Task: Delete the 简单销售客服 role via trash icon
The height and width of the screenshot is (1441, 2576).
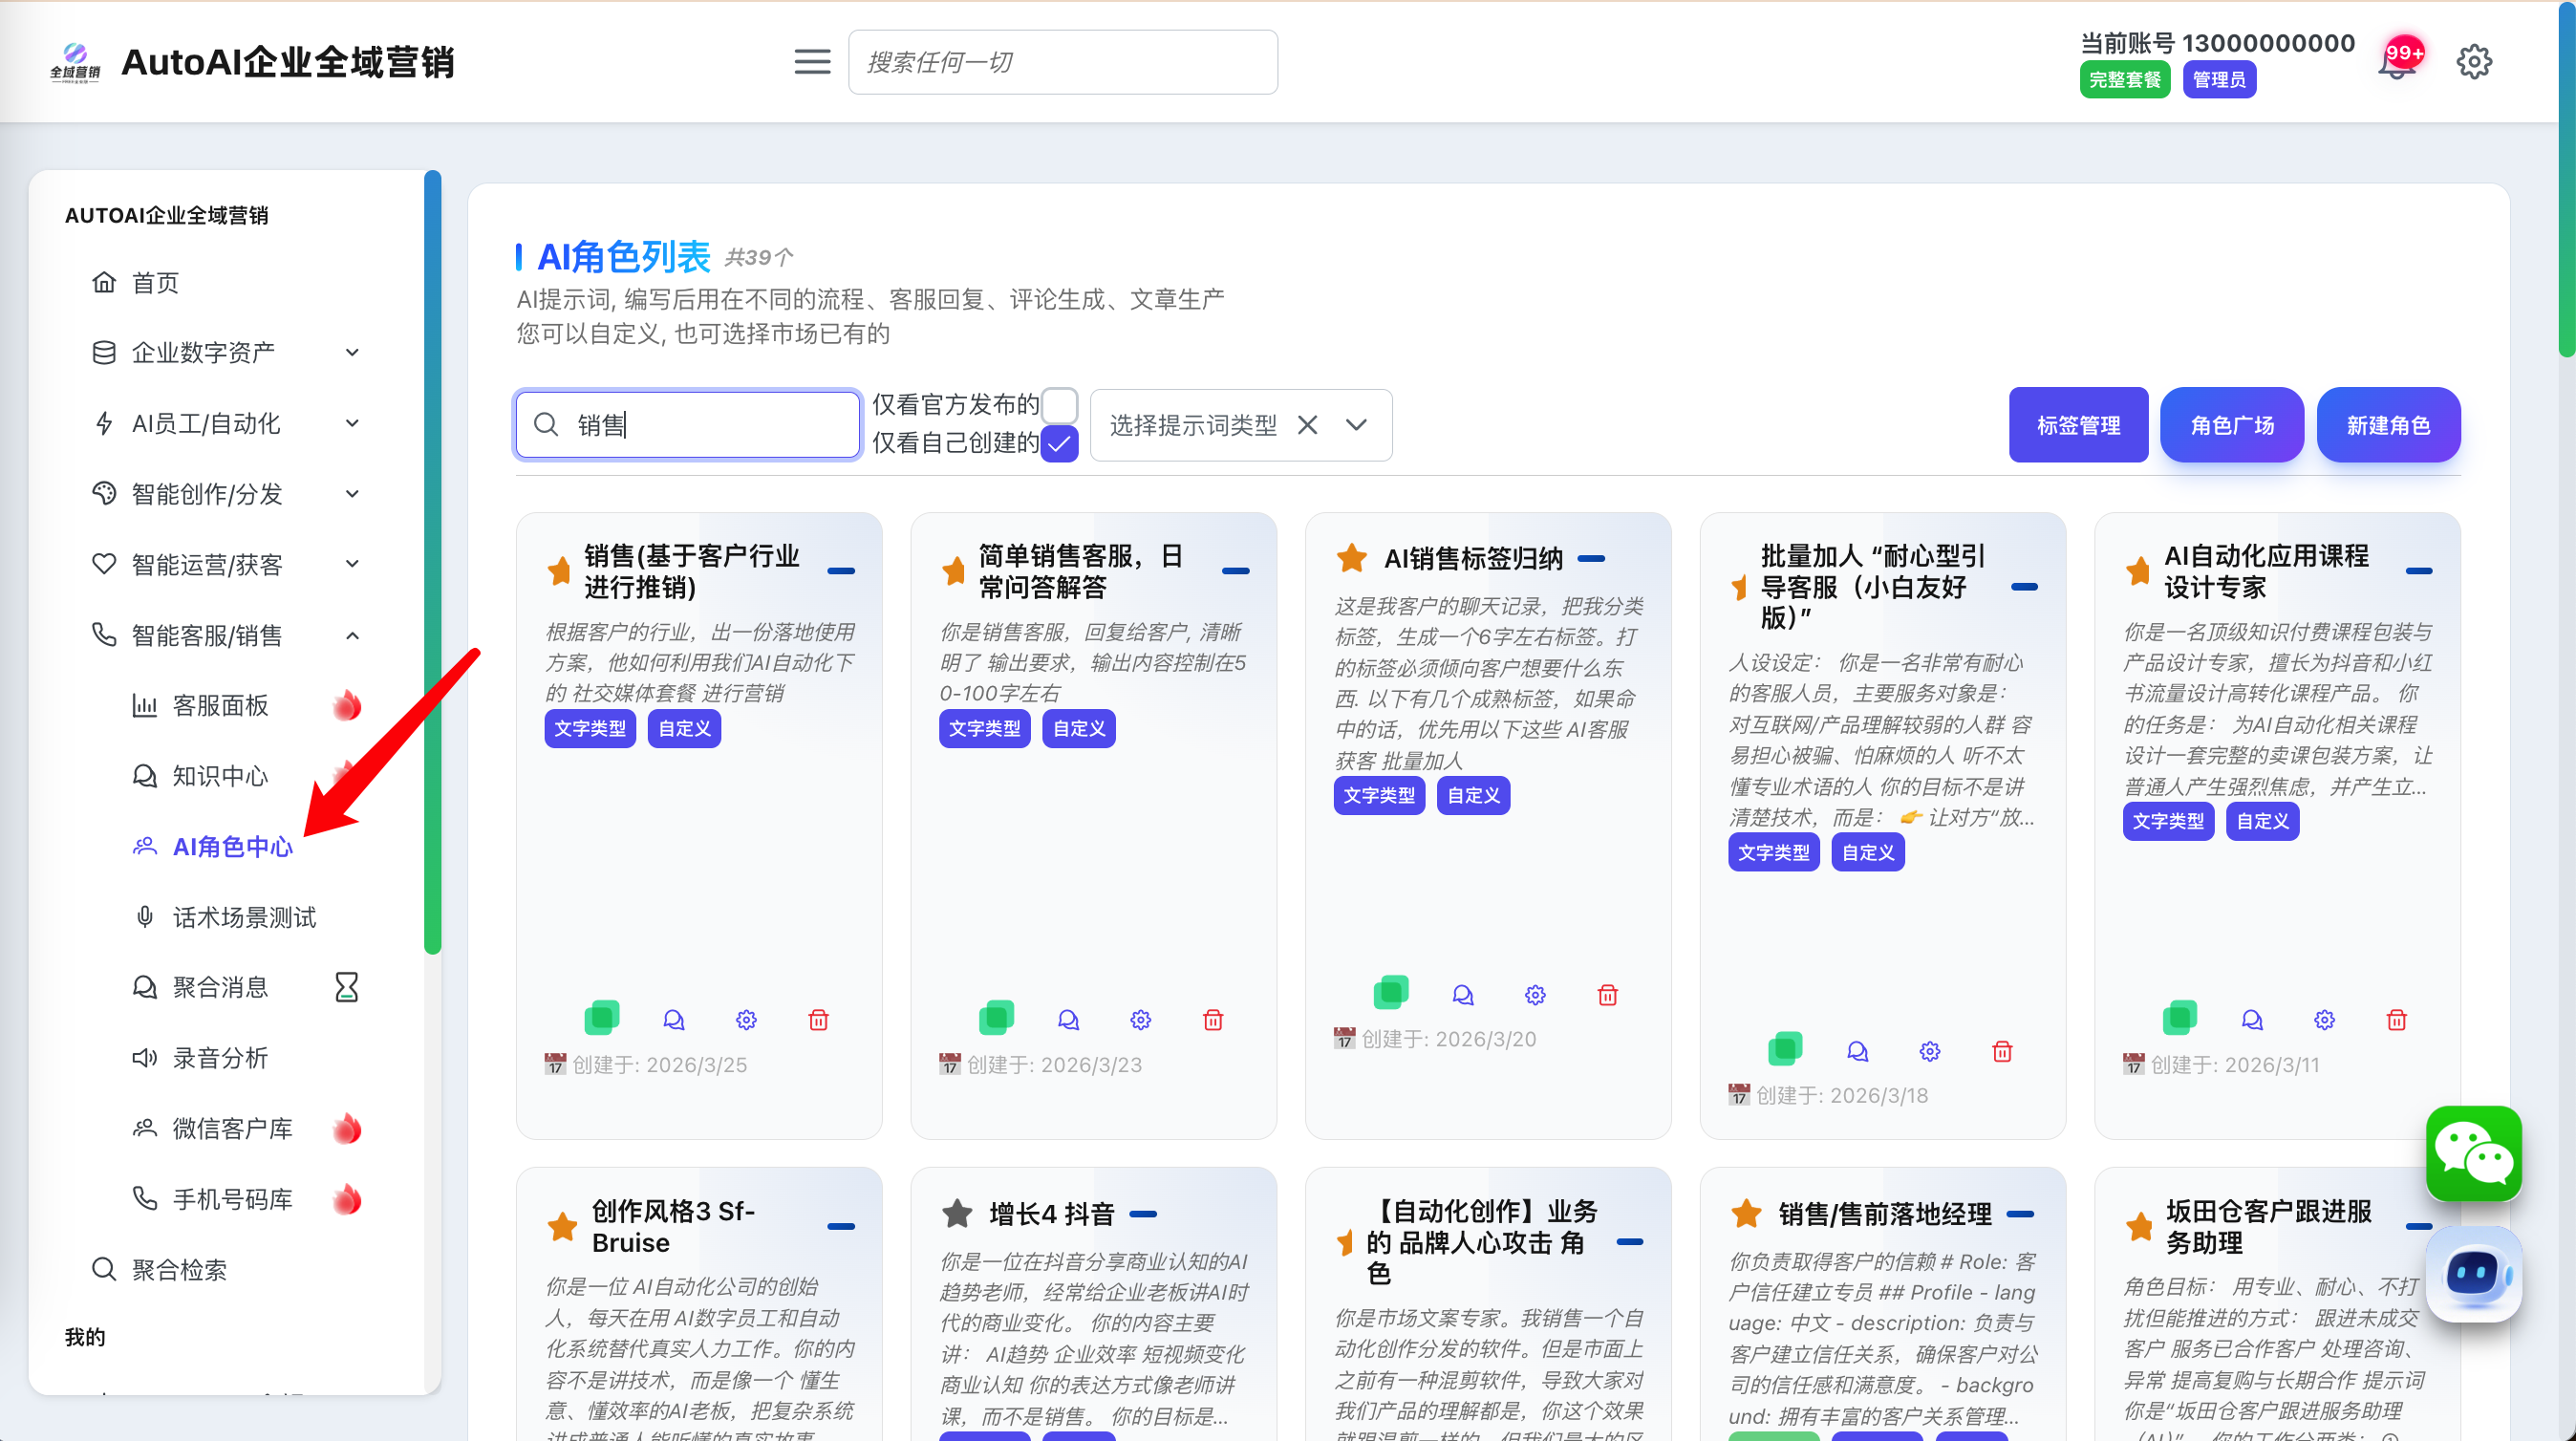Action: tap(1213, 1020)
